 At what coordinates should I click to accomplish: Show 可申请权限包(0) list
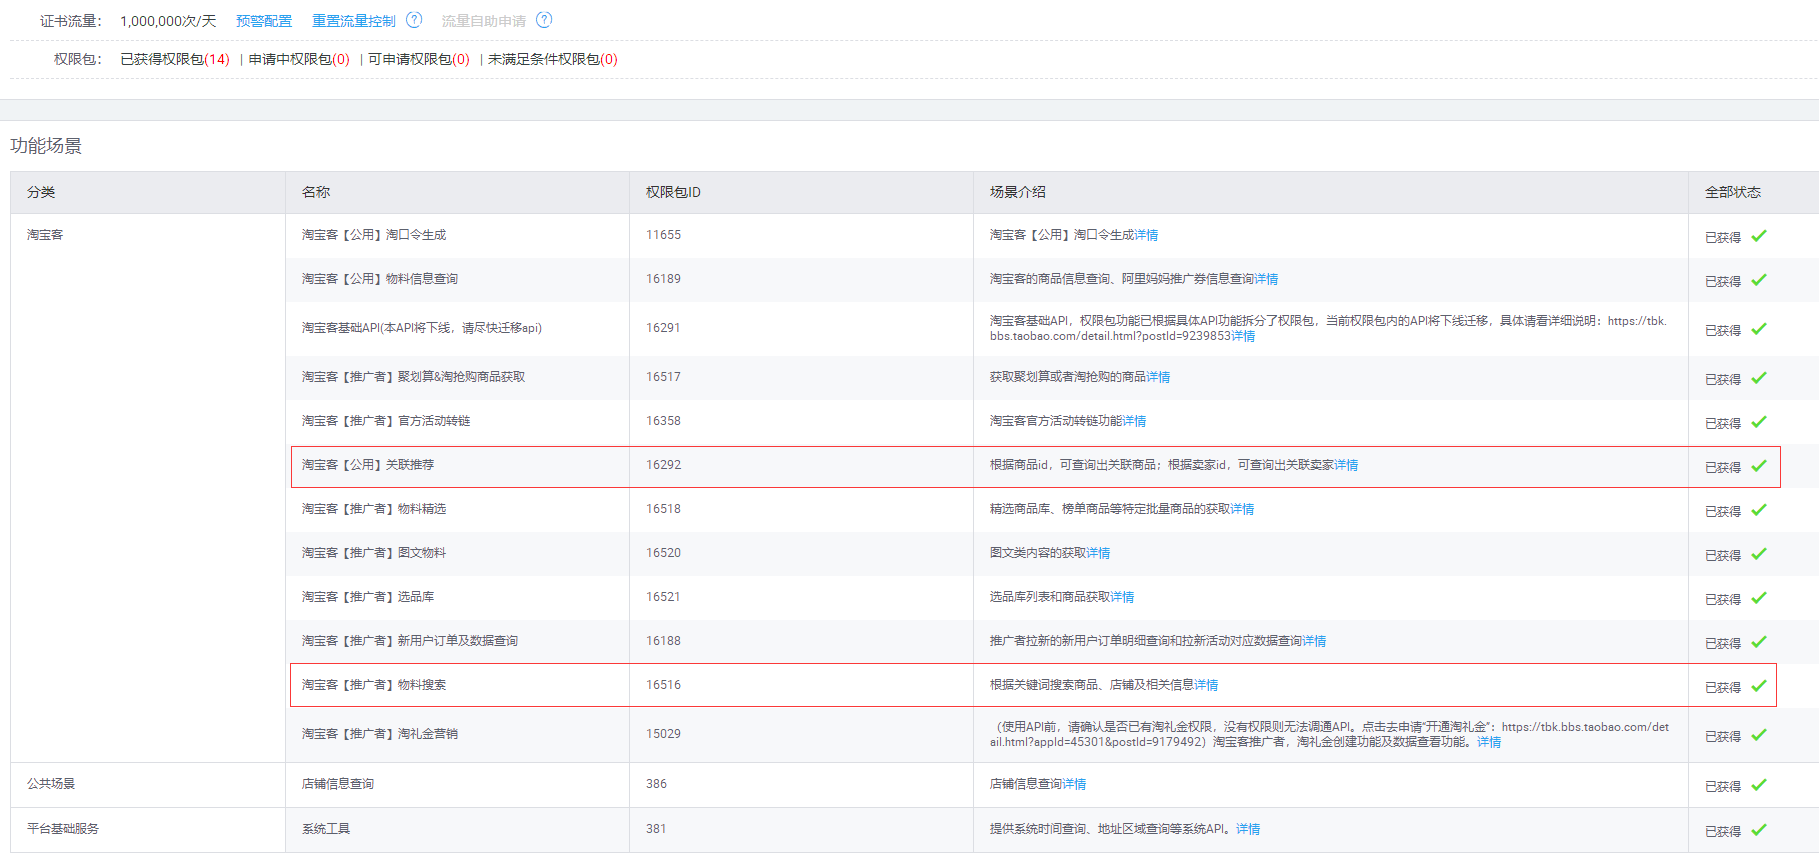point(418,59)
